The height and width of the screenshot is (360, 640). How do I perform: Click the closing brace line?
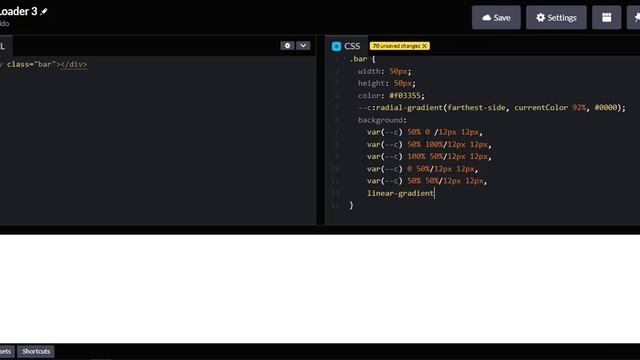click(x=351, y=205)
